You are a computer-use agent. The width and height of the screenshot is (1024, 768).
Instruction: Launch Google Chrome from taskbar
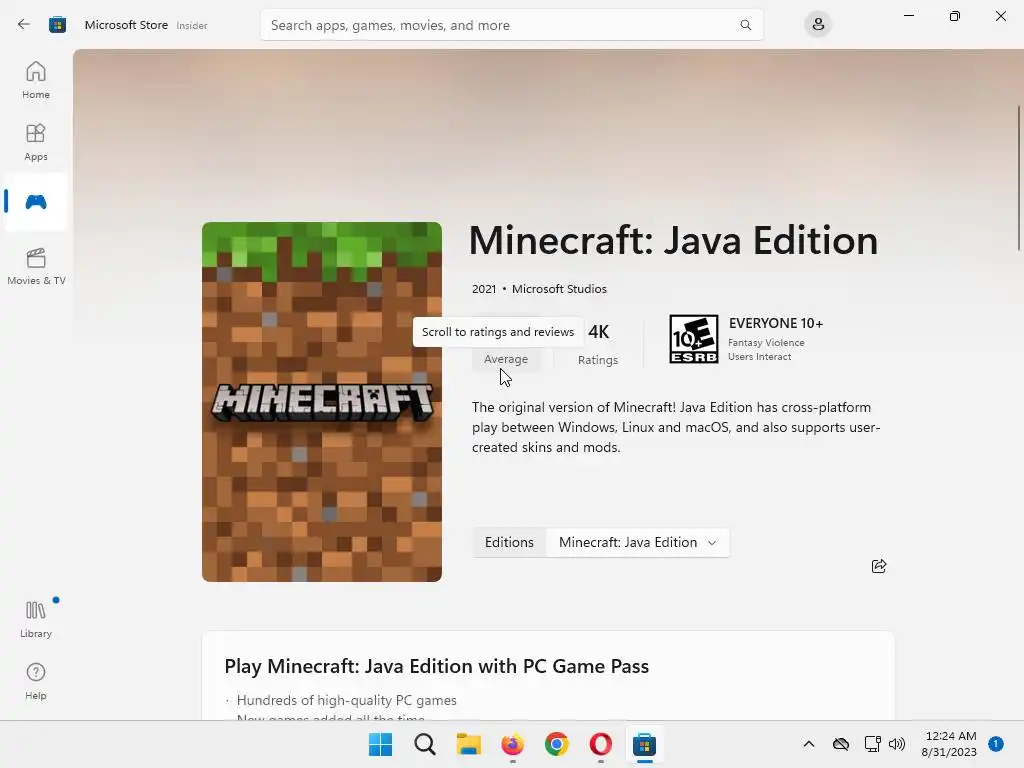tap(556, 744)
